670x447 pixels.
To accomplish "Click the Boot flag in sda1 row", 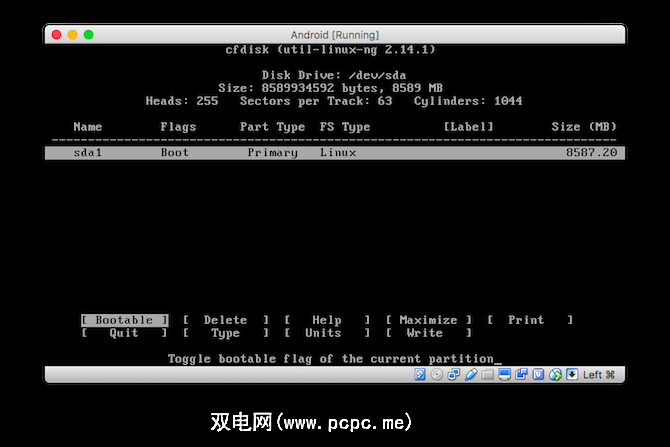I will coord(174,153).
